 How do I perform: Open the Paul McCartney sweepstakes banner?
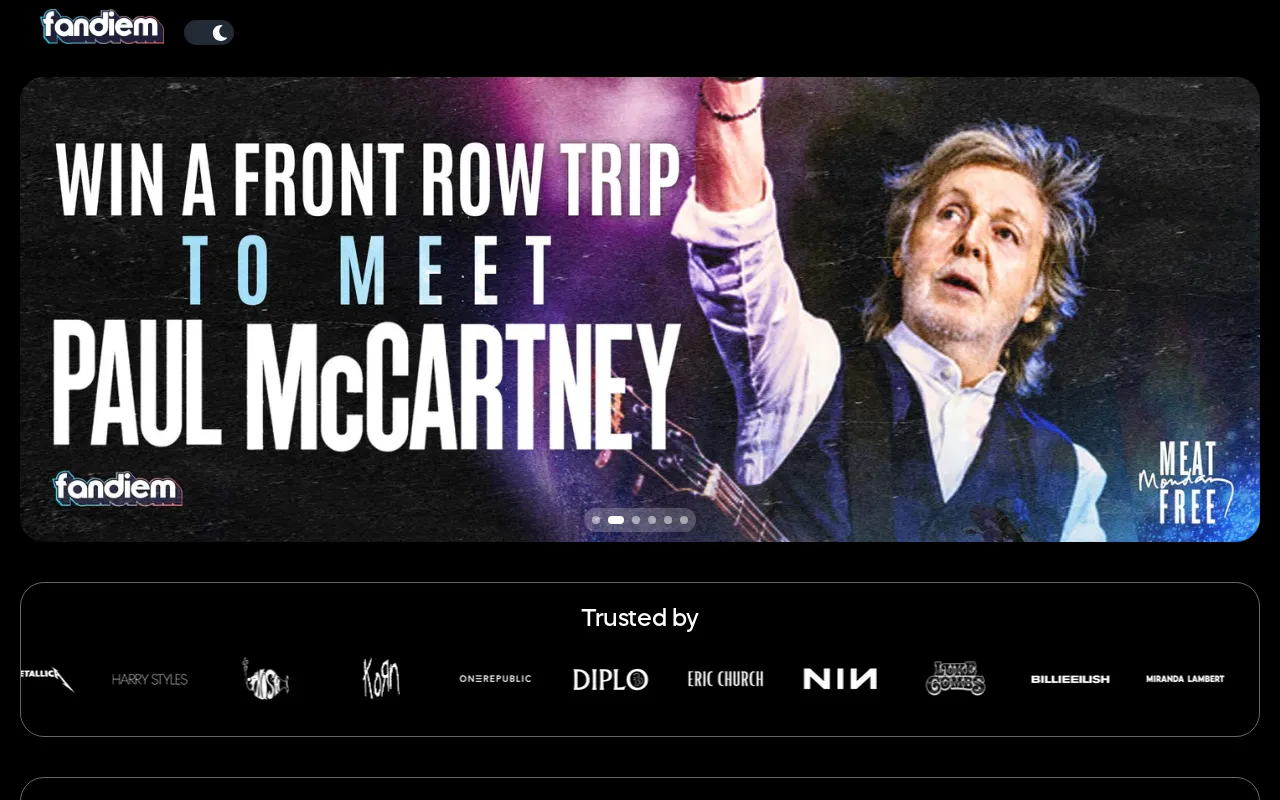point(640,309)
